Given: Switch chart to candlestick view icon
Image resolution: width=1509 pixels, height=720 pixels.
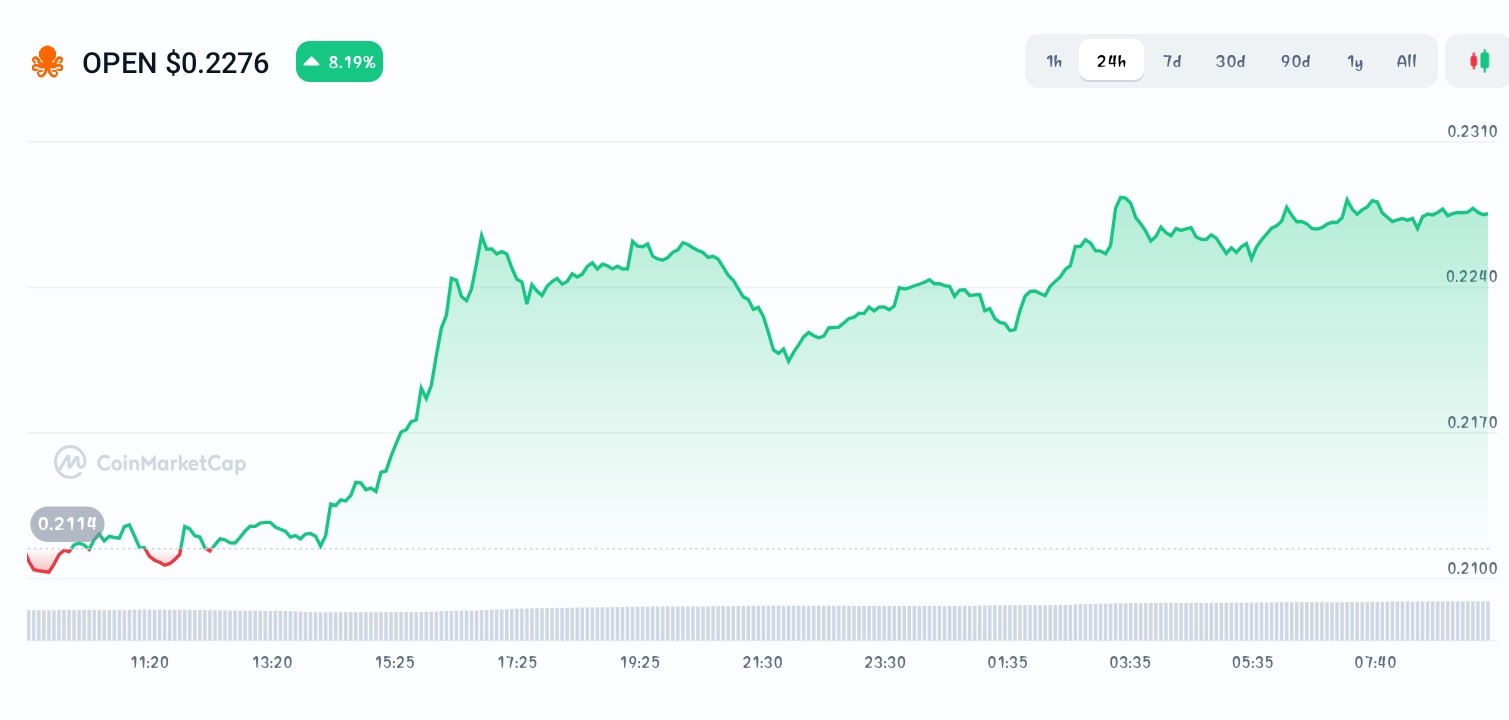Looking at the screenshot, I should pyautogui.click(x=1479, y=61).
